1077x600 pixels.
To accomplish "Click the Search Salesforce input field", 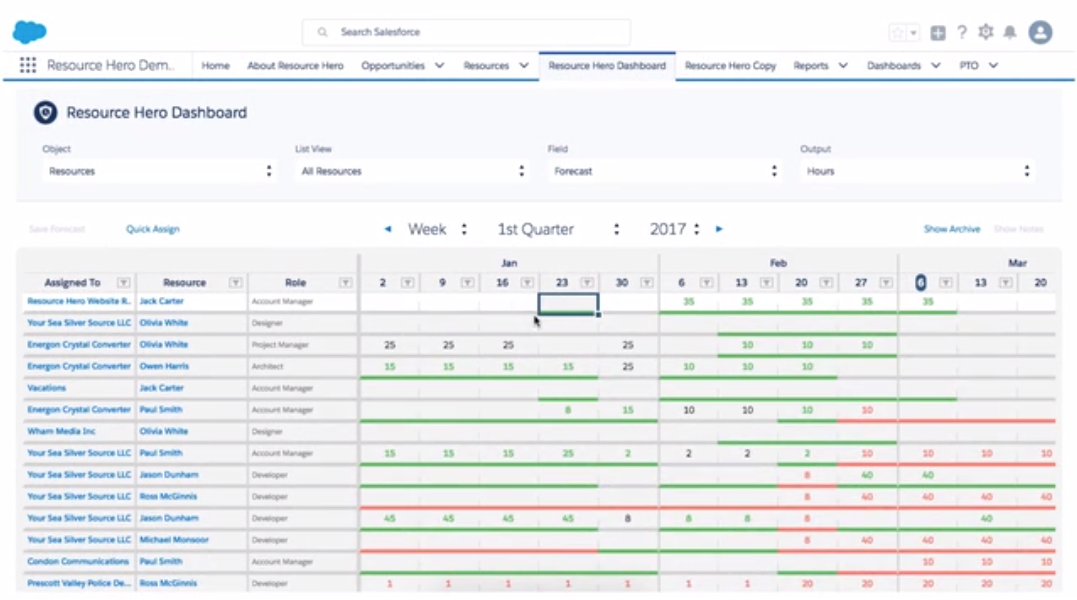I will pyautogui.click(x=465, y=31).
